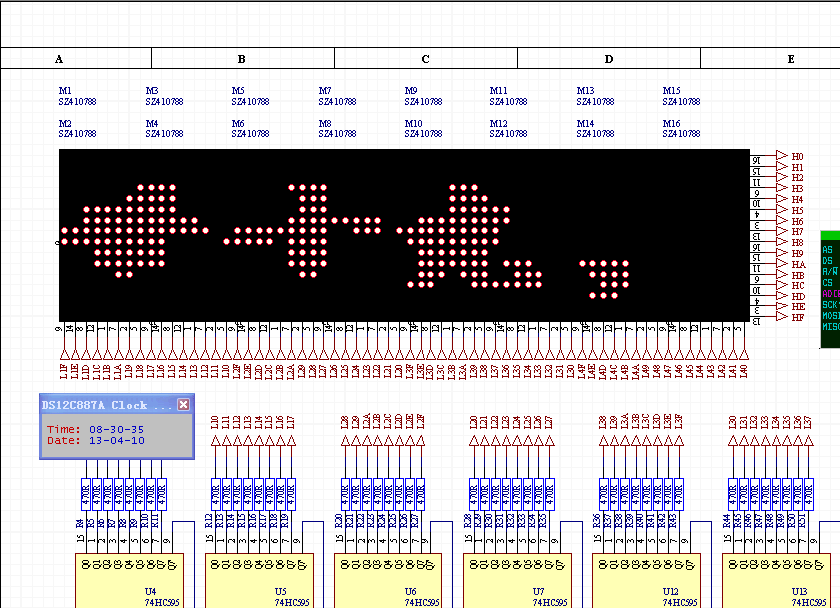Image resolution: width=840 pixels, height=608 pixels.
Task: Select the M15 SZ410788 component label
Action: 681,96
